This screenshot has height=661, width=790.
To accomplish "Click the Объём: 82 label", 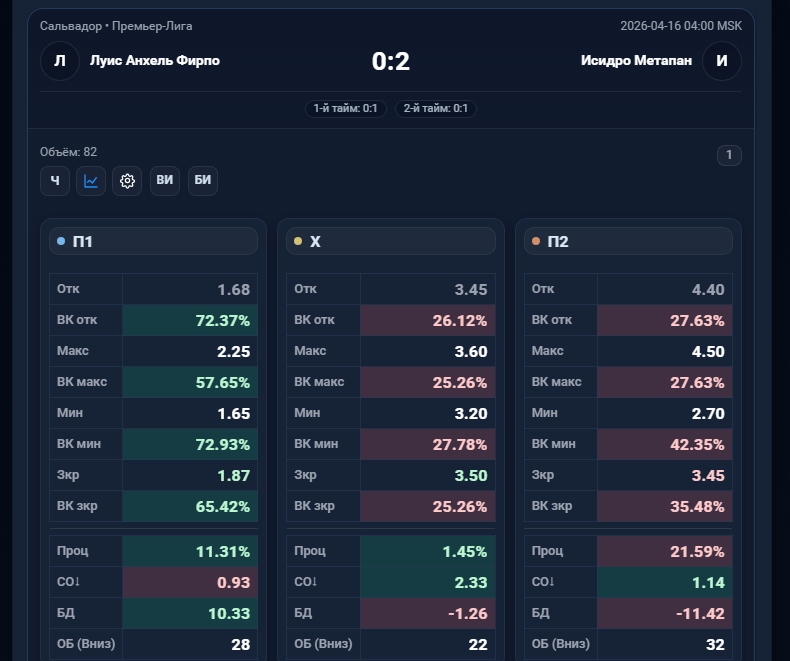I will pos(69,152).
